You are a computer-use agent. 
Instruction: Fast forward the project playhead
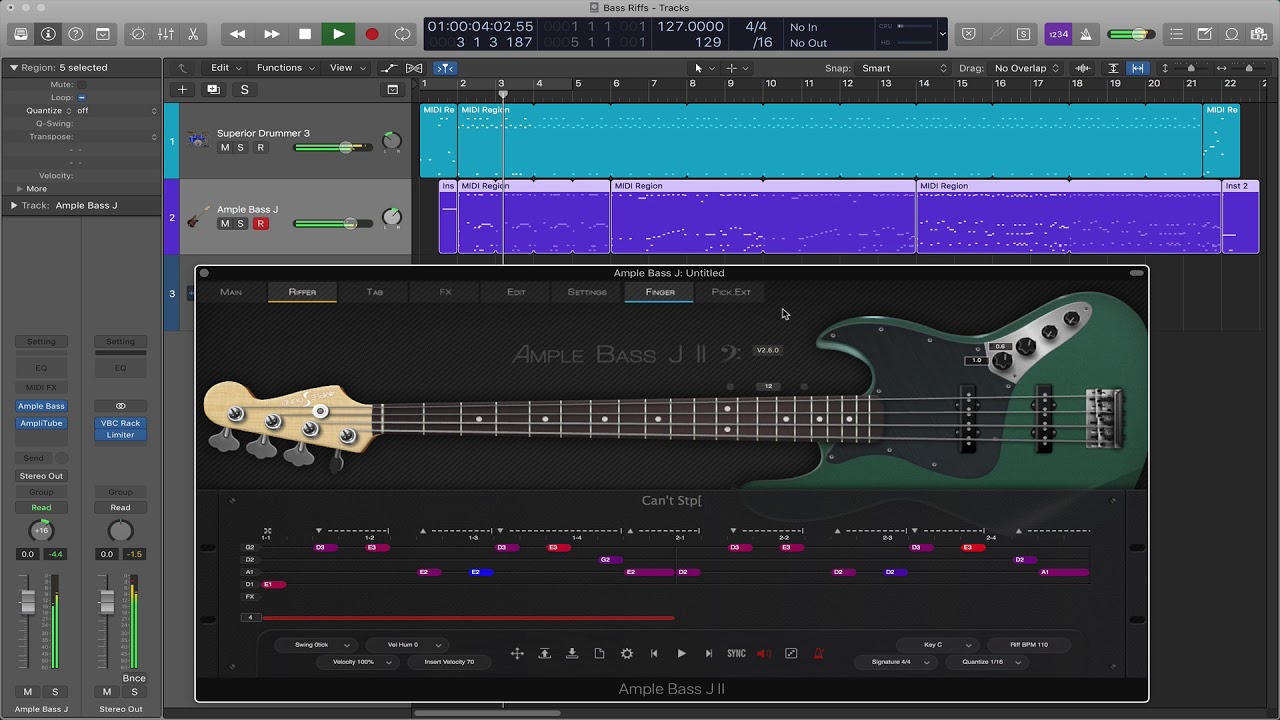[x=272, y=34]
